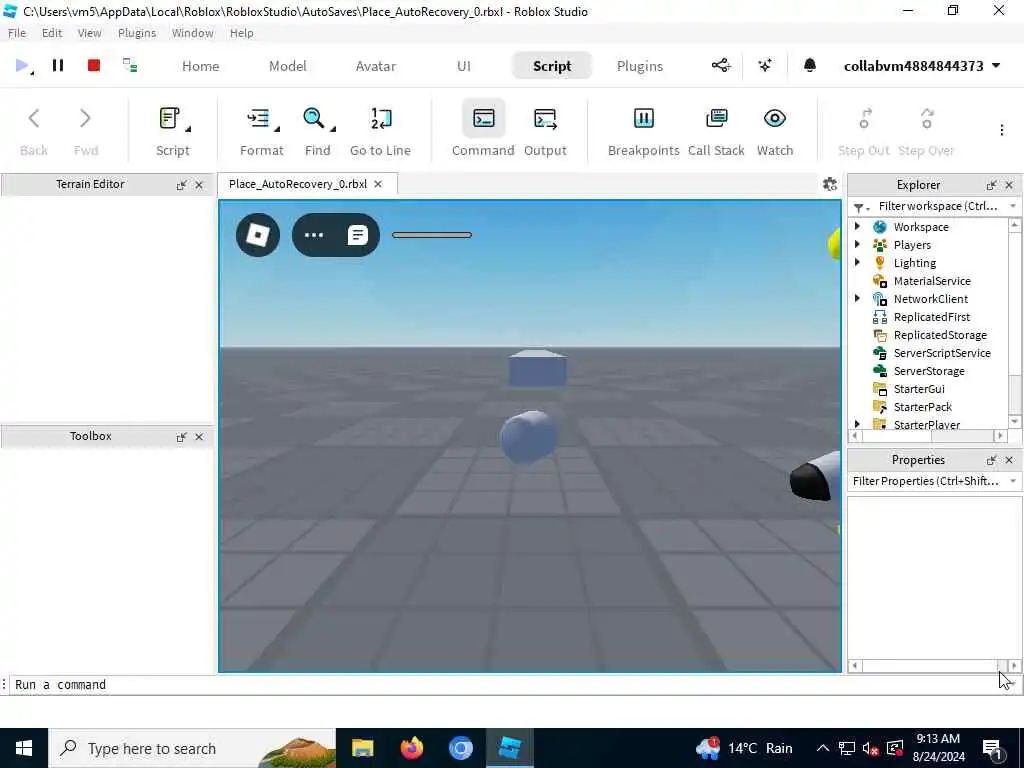This screenshot has width=1024, height=768.
Task: Click Windows Start button
Action: pos(24,748)
